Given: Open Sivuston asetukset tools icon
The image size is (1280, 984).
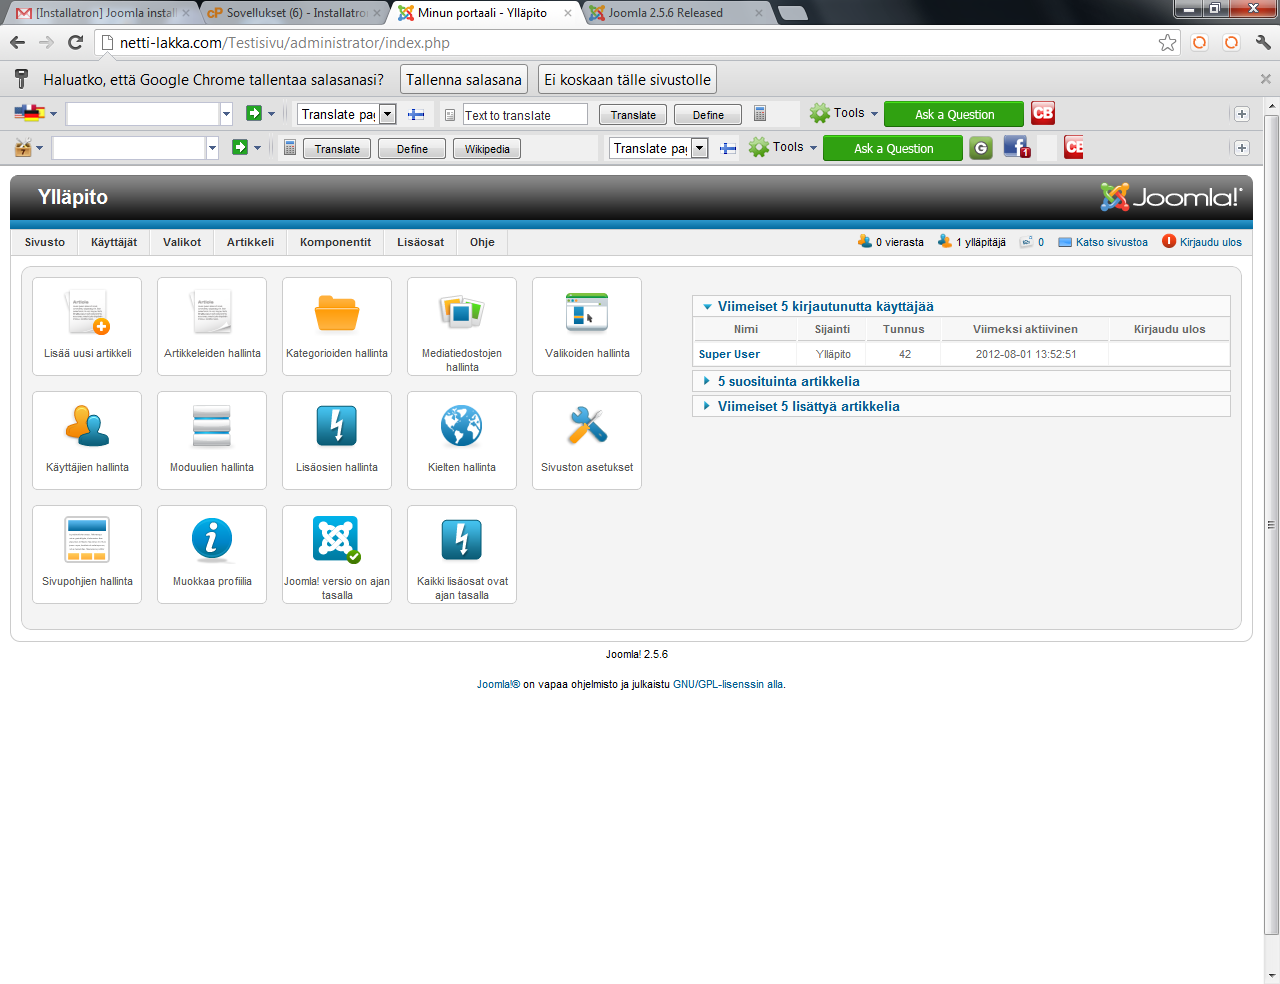Looking at the screenshot, I should coord(587,440).
